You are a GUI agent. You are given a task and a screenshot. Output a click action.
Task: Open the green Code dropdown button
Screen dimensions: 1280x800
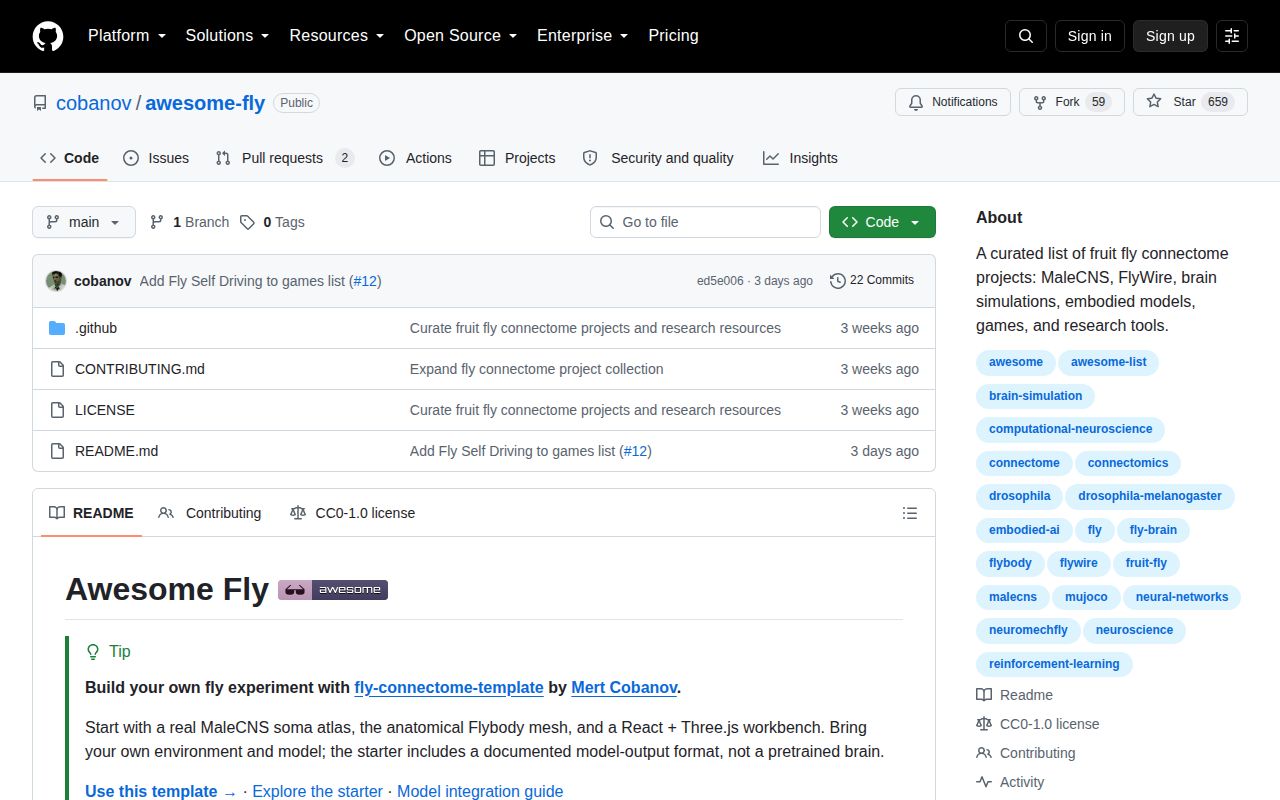[882, 222]
